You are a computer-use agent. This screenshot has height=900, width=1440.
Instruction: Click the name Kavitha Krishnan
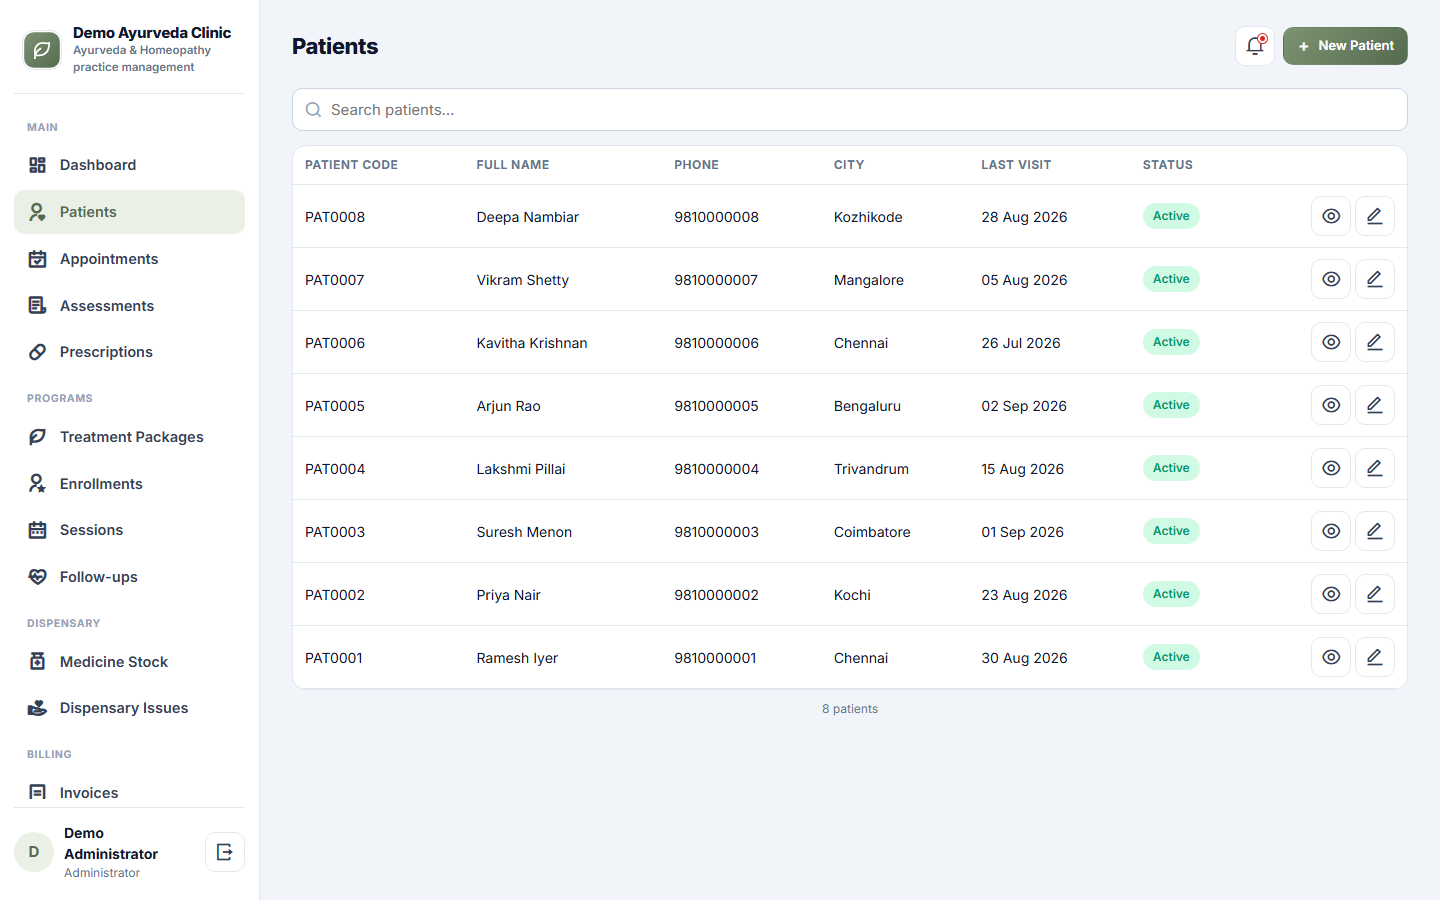(x=532, y=343)
